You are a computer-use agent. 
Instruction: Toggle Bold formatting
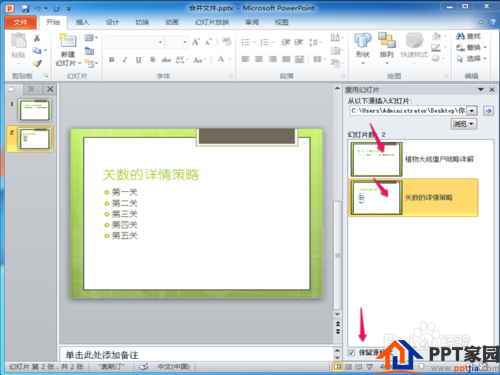112,60
